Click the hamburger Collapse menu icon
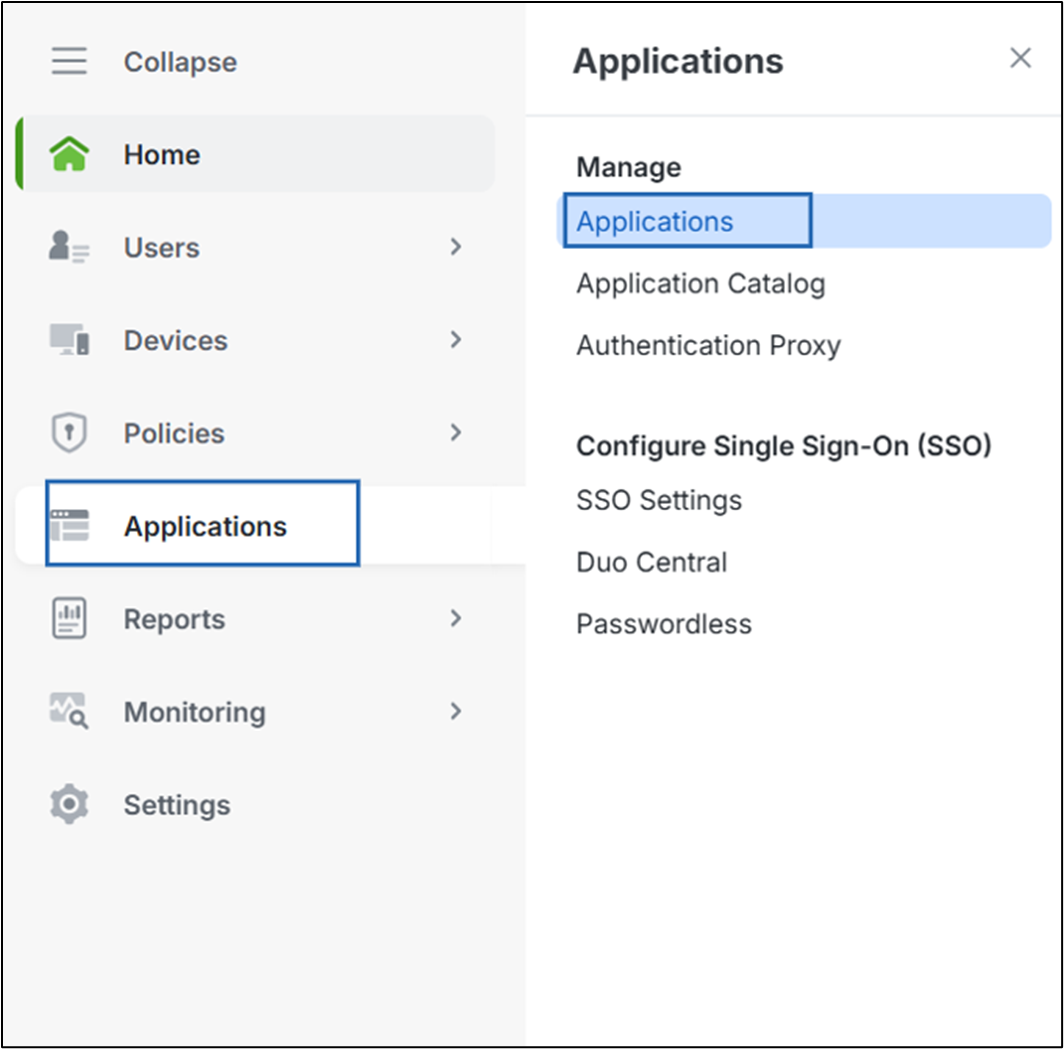 [69, 61]
